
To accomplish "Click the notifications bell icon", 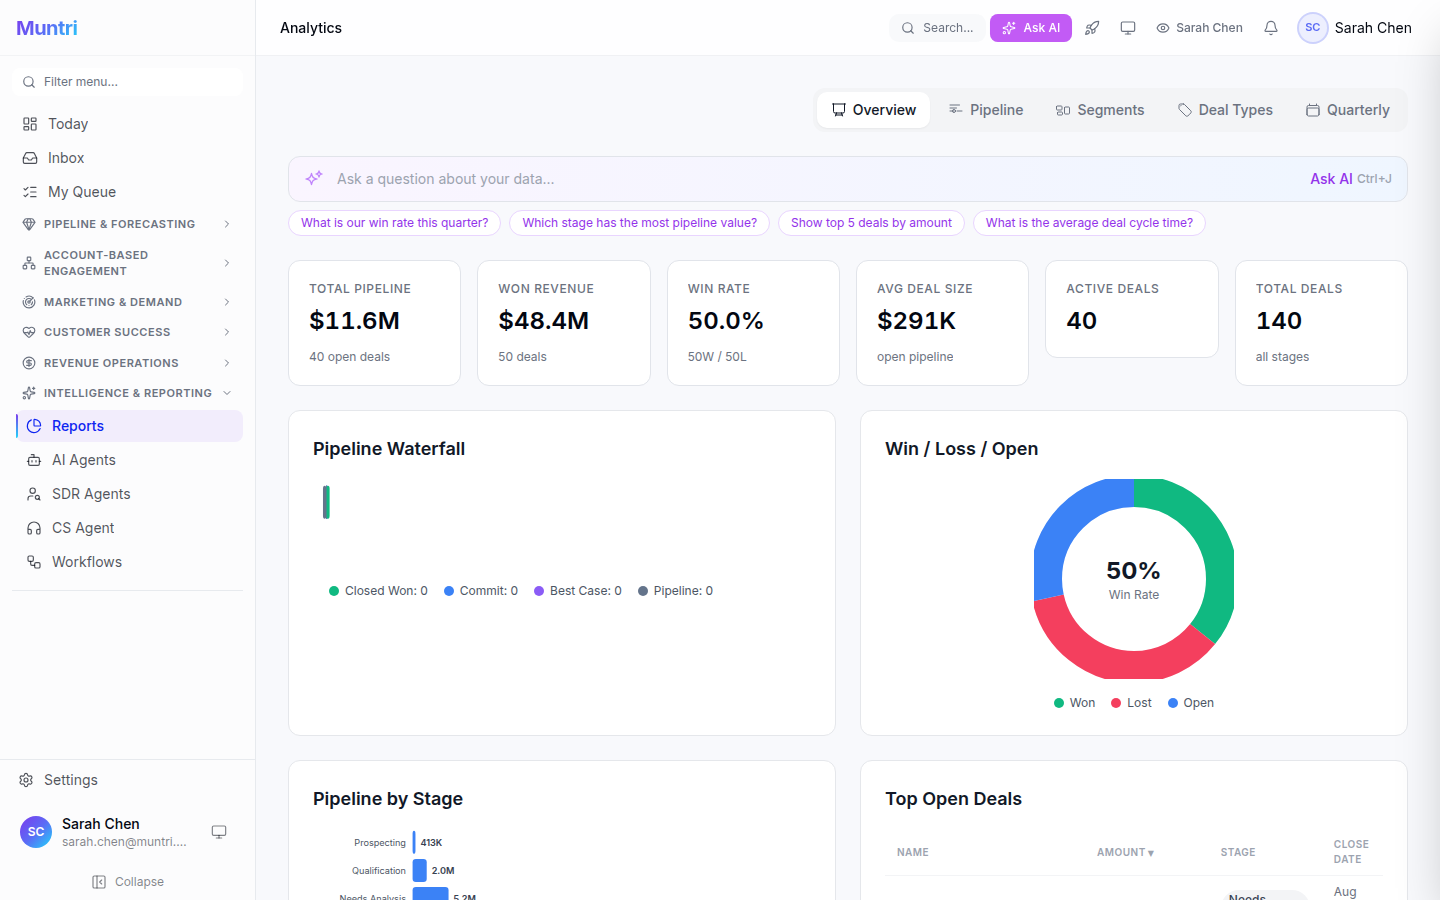I will (x=1270, y=27).
